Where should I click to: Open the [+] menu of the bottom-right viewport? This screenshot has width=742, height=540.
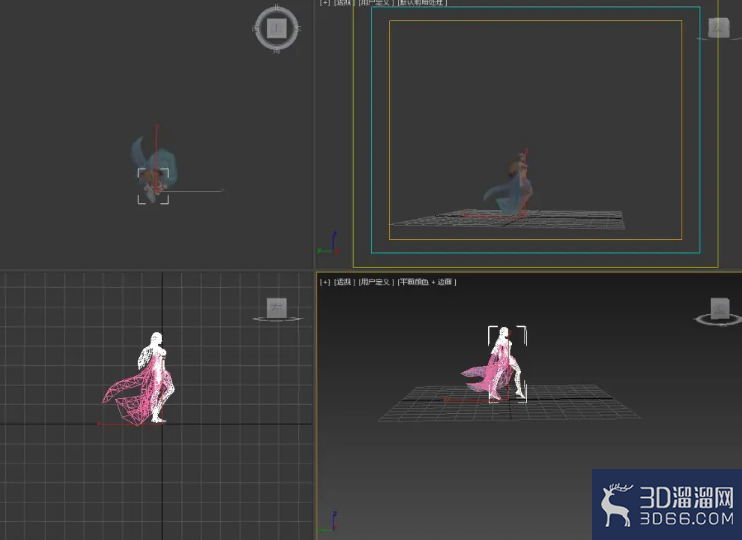click(325, 282)
